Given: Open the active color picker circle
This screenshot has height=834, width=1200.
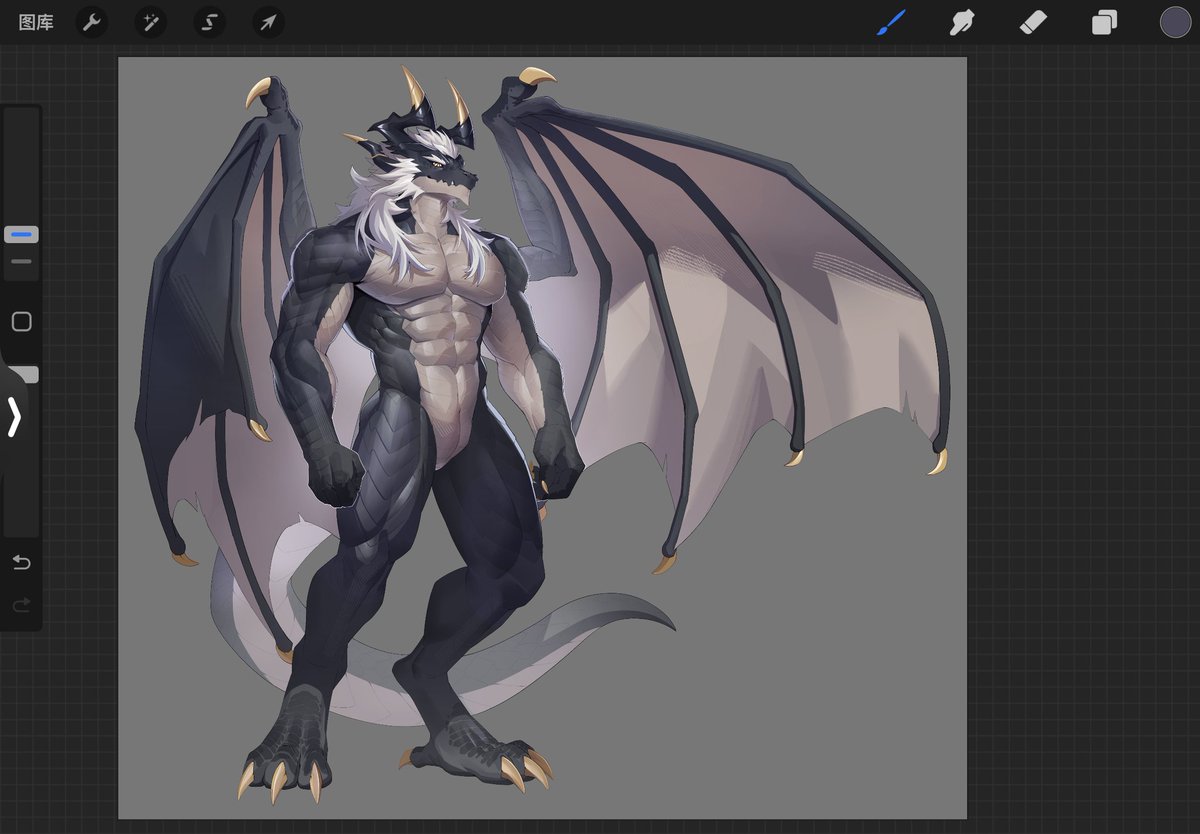Looking at the screenshot, I should point(1175,22).
